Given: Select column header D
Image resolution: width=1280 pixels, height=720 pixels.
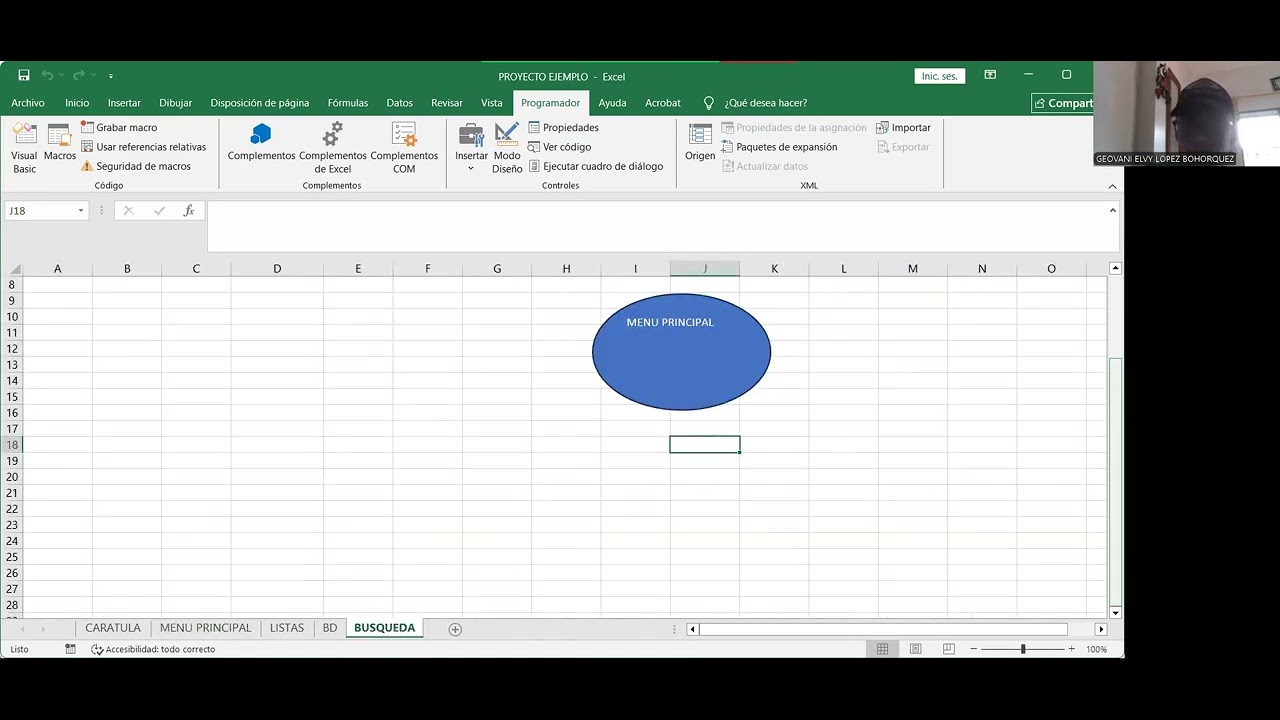Looking at the screenshot, I should pyautogui.click(x=277, y=268).
